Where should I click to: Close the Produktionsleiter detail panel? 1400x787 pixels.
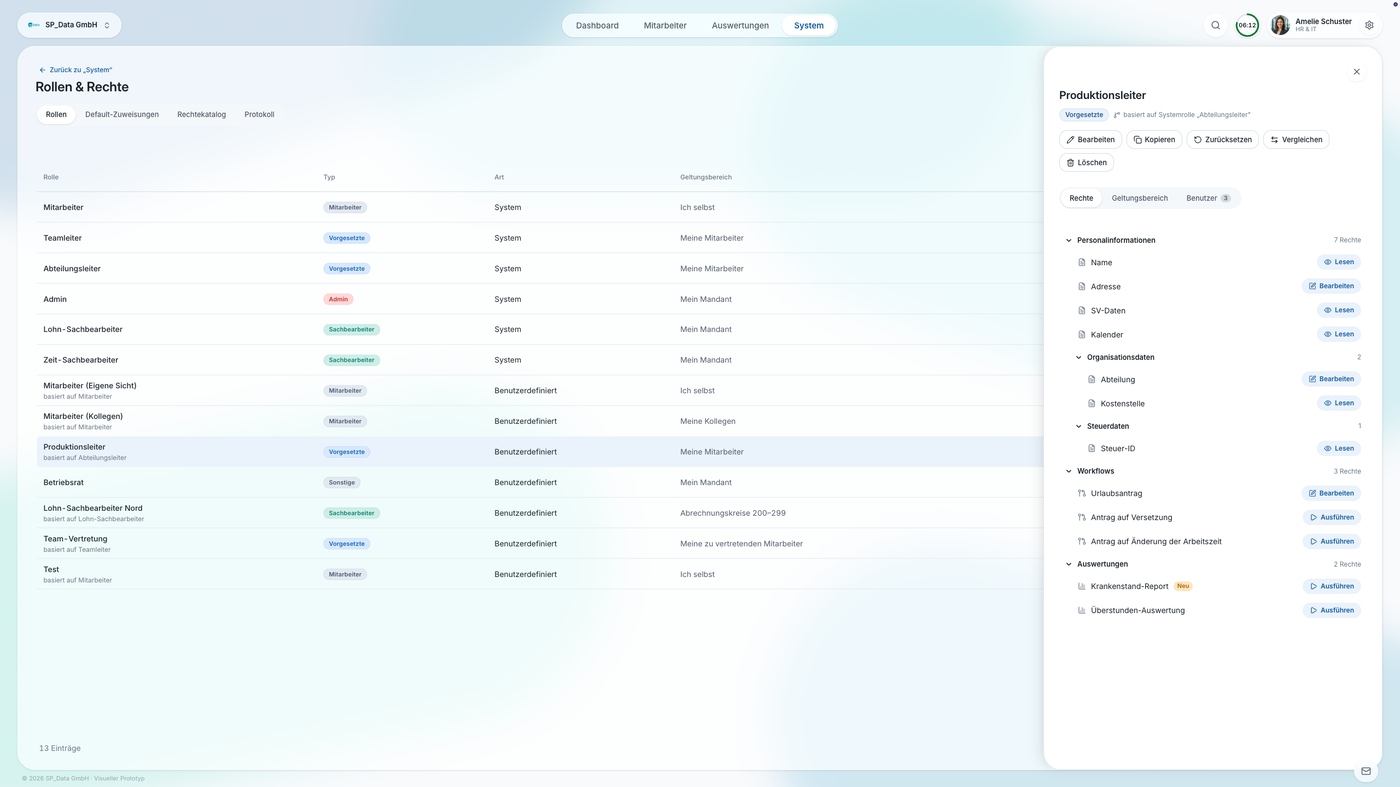pyautogui.click(x=1357, y=72)
